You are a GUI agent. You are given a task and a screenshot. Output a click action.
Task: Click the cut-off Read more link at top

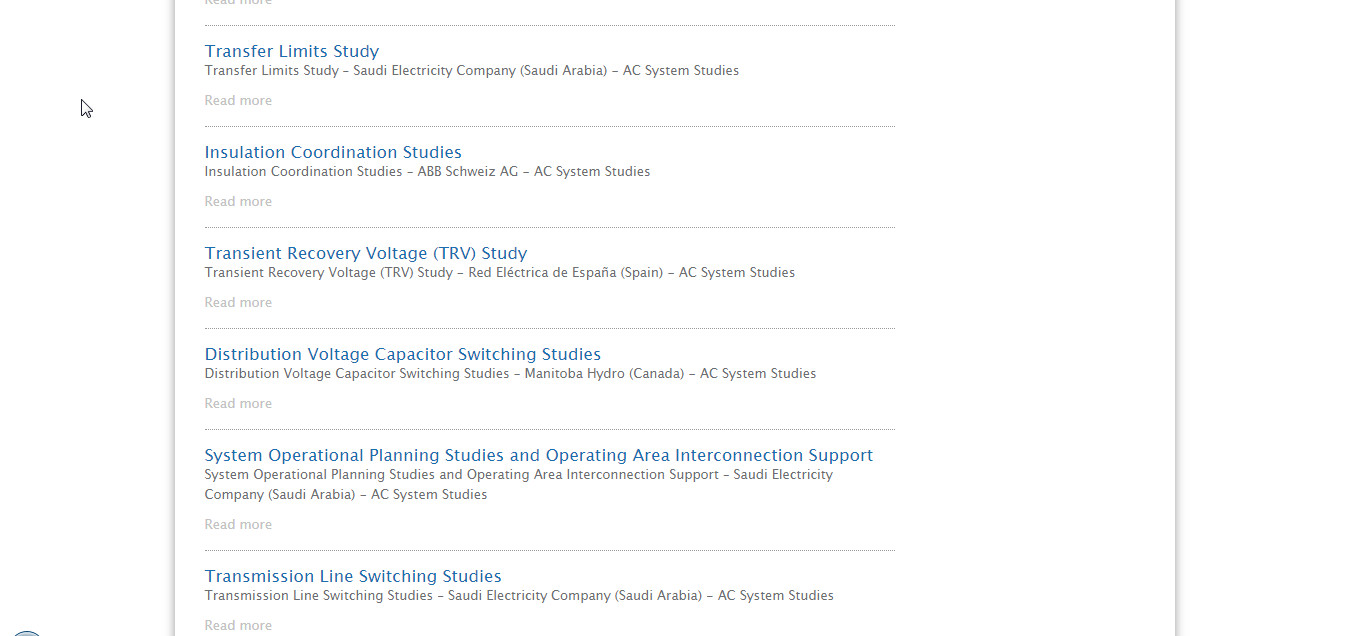pyautogui.click(x=238, y=3)
